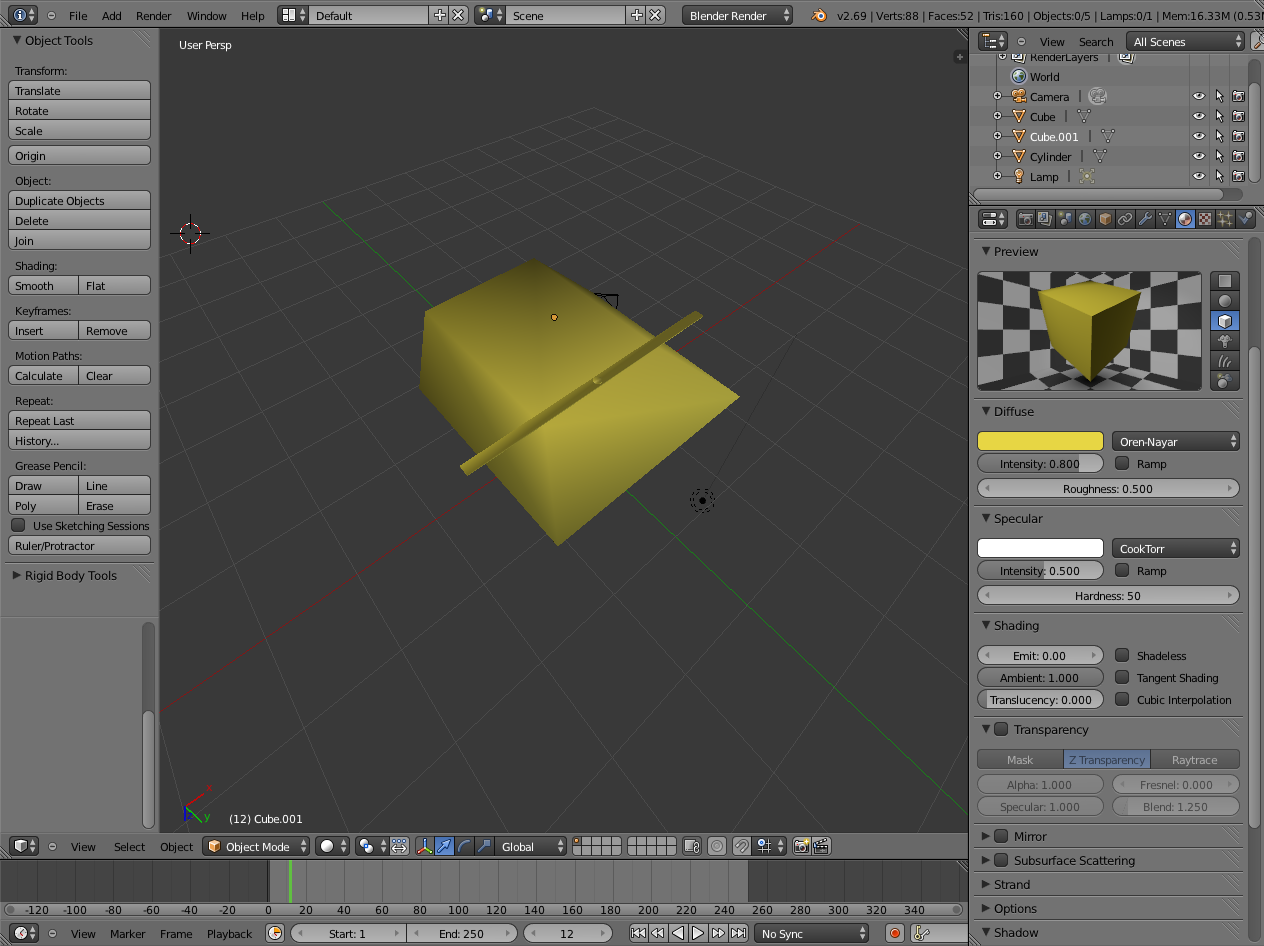Hide Cube.001 using its eye icon

coord(1199,136)
